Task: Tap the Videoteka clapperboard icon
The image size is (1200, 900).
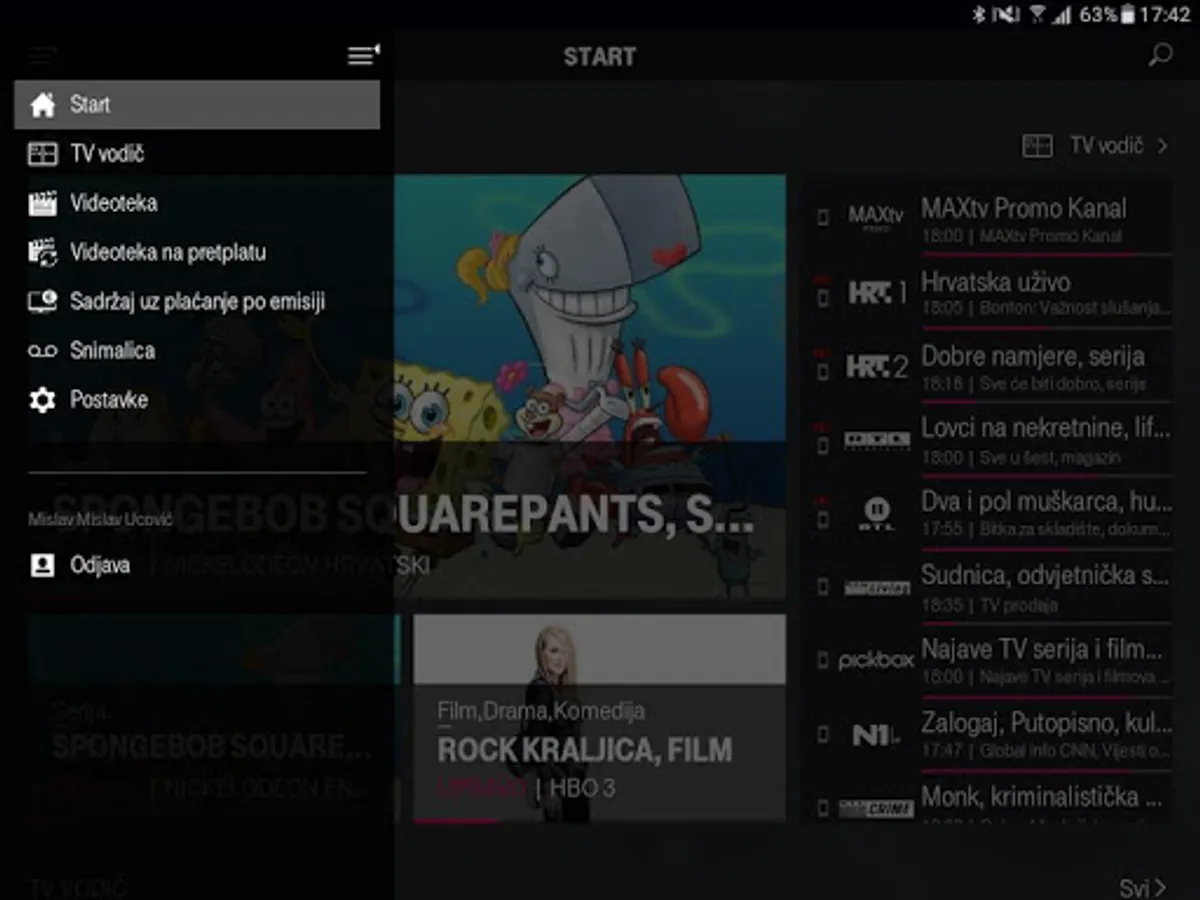Action: tap(42, 203)
